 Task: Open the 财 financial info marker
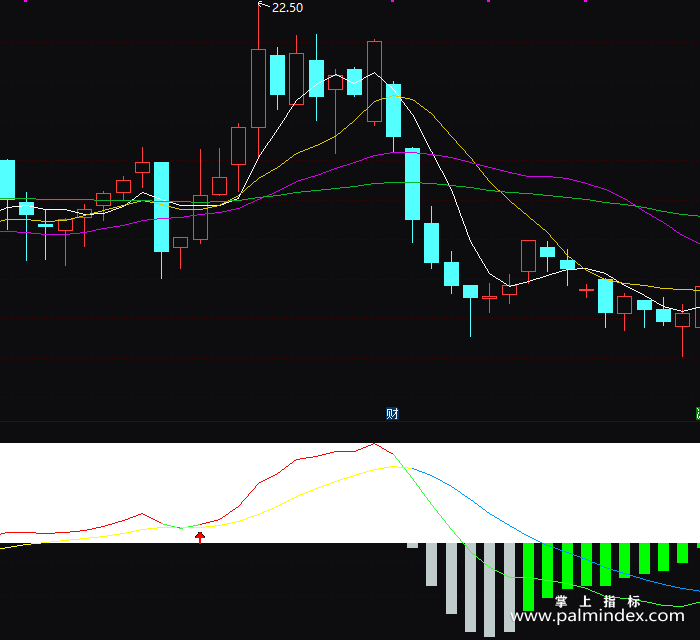pyautogui.click(x=392, y=414)
